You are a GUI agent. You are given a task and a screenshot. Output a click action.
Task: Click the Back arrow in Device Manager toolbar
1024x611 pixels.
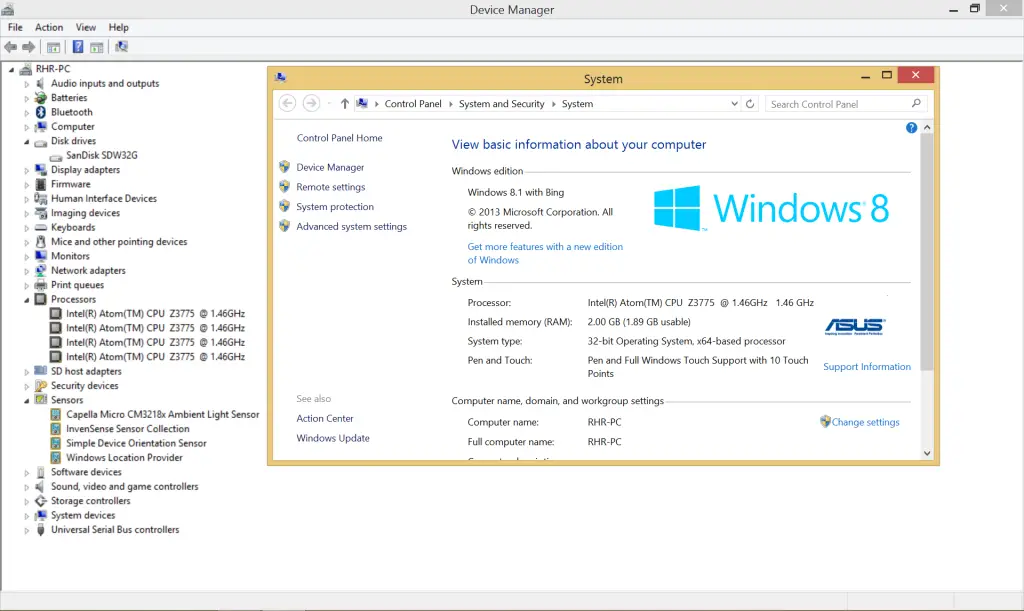pos(10,47)
